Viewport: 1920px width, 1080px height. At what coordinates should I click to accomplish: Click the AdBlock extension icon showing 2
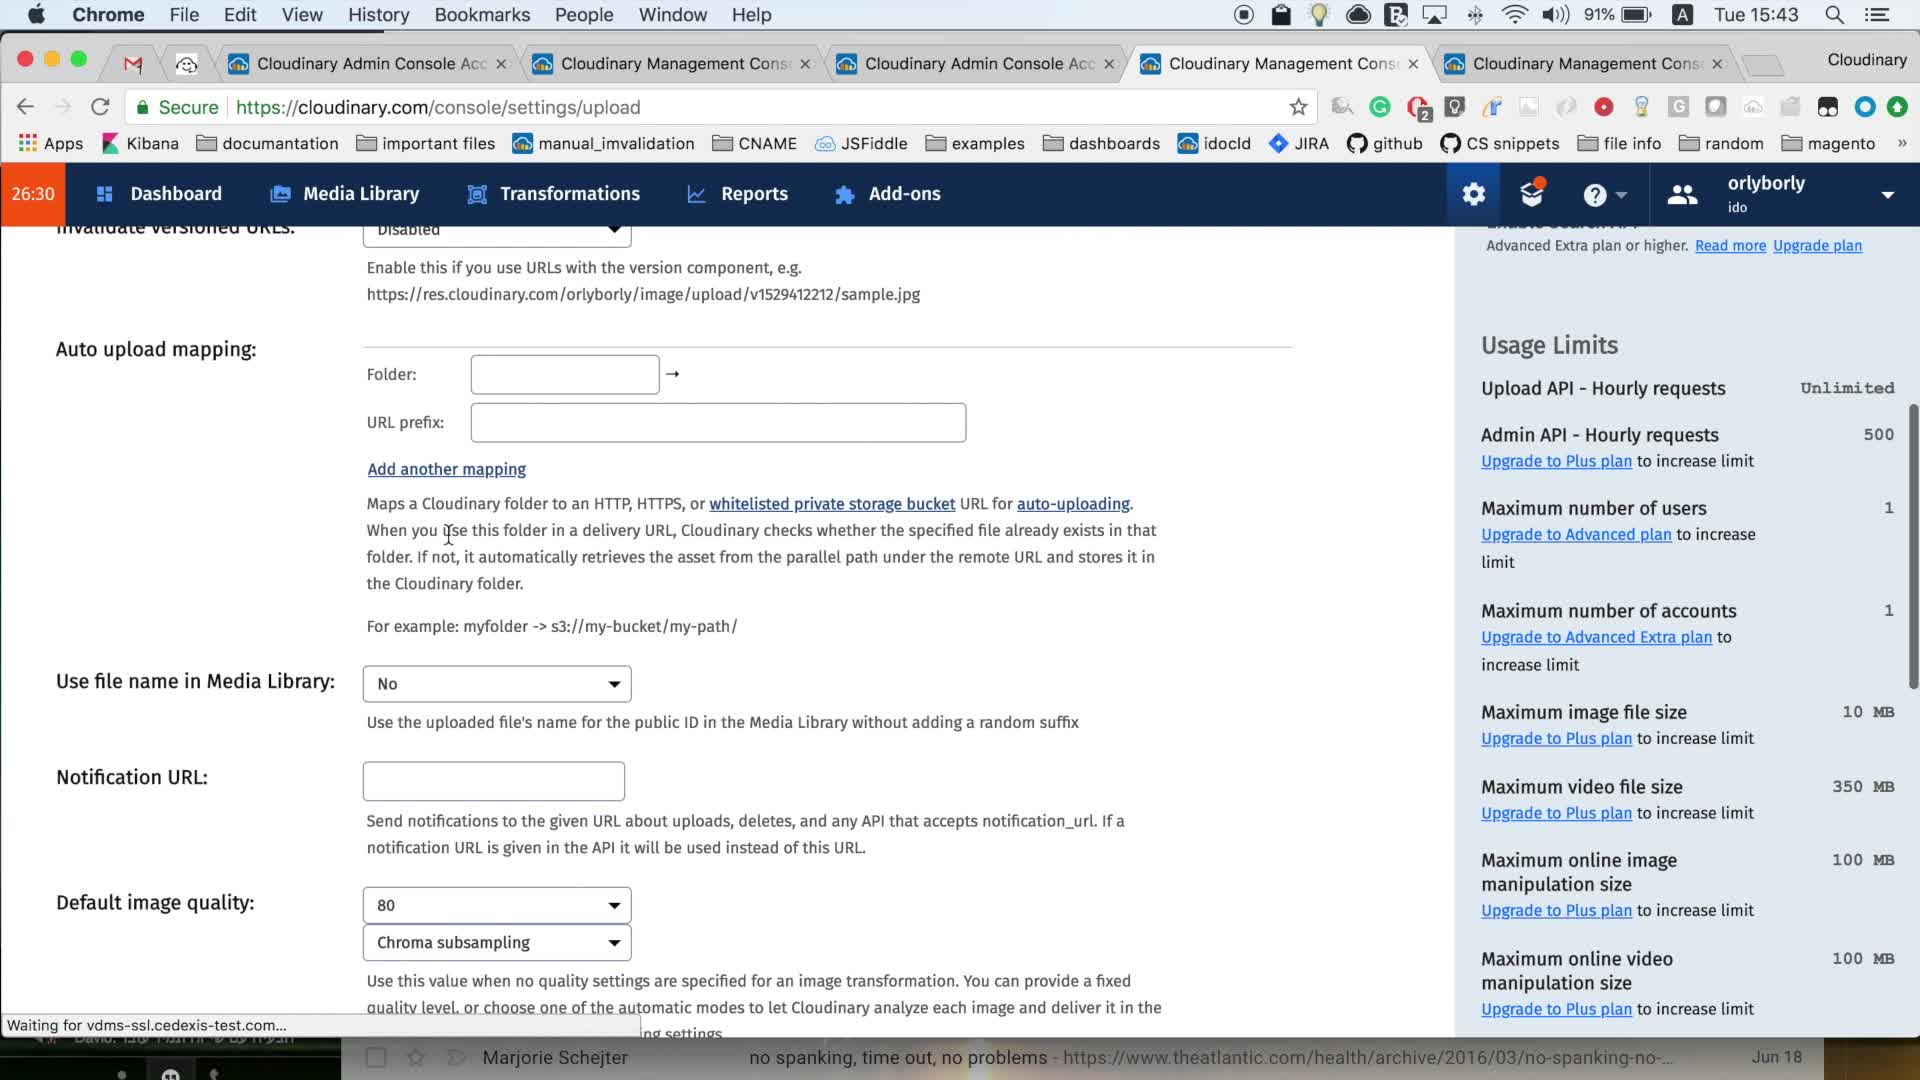point(1417,108)
